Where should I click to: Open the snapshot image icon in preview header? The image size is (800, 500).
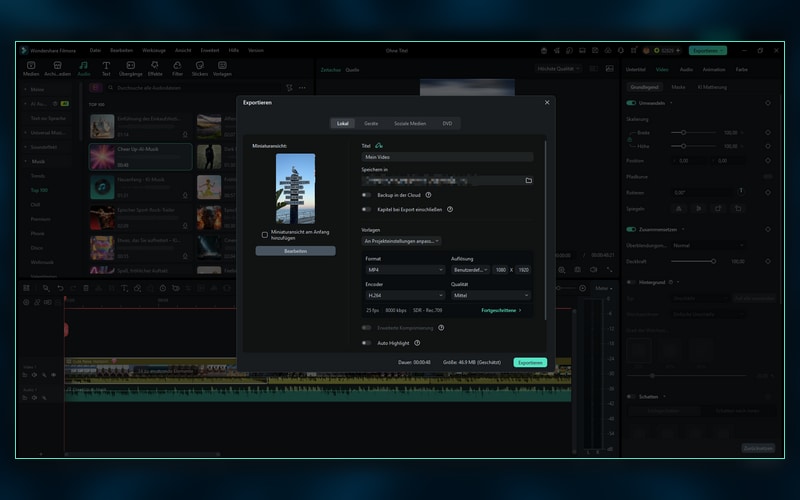tap(610, 68)
